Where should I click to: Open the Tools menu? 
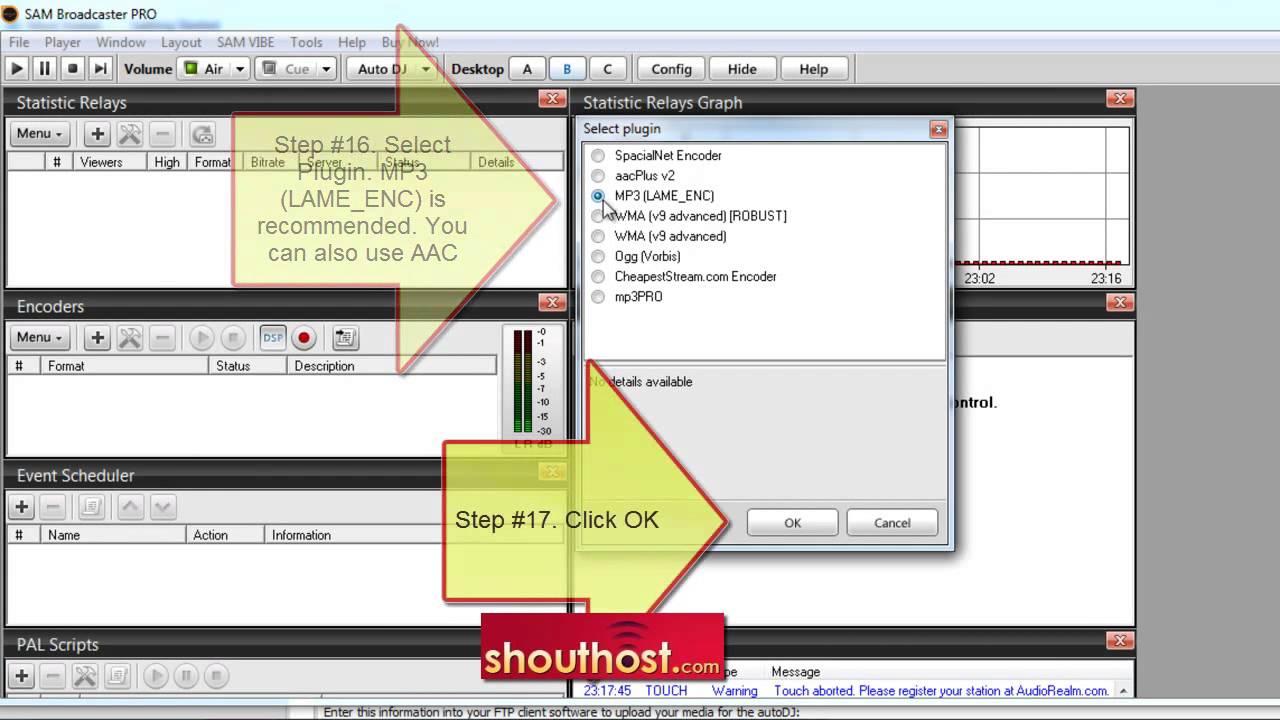tap(306, 42)
